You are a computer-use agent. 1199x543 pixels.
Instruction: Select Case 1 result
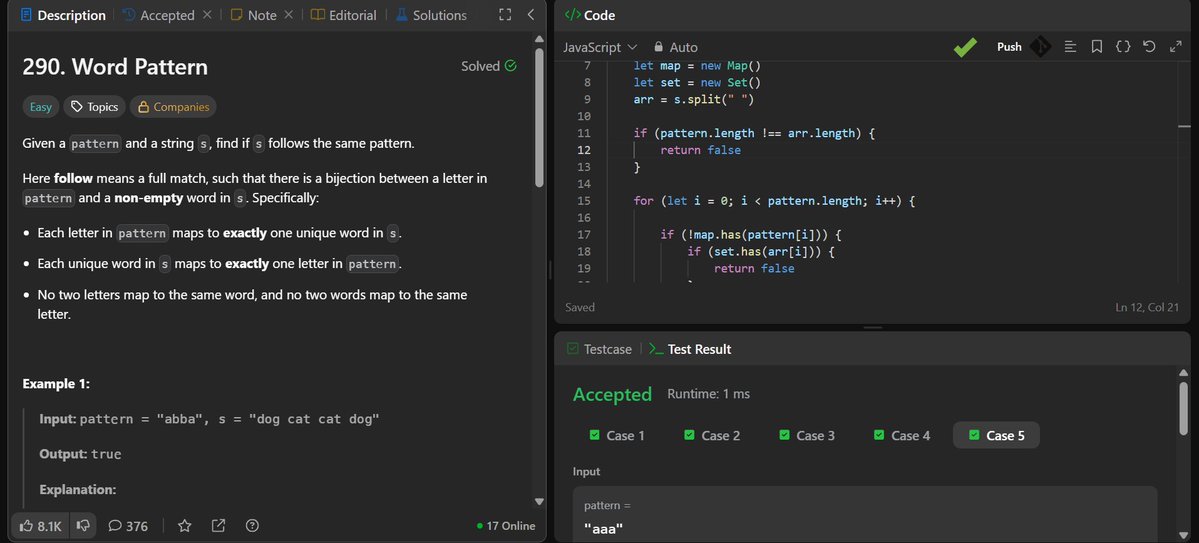click(x=616, y=435)
